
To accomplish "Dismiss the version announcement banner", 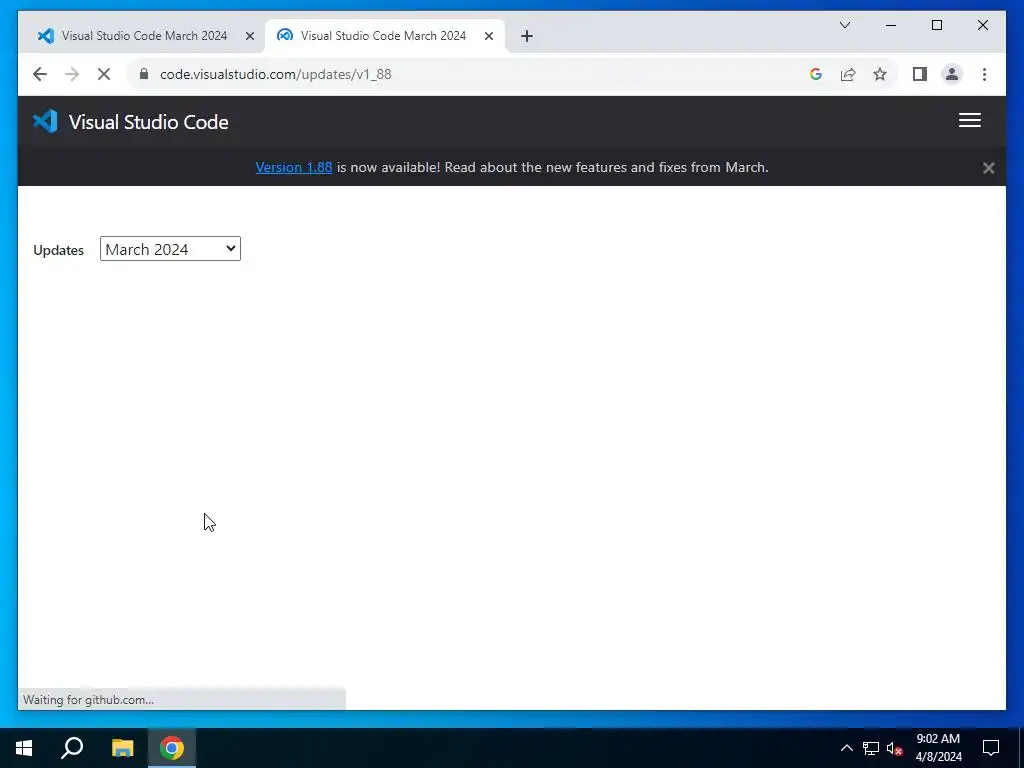I will [989, 168].
